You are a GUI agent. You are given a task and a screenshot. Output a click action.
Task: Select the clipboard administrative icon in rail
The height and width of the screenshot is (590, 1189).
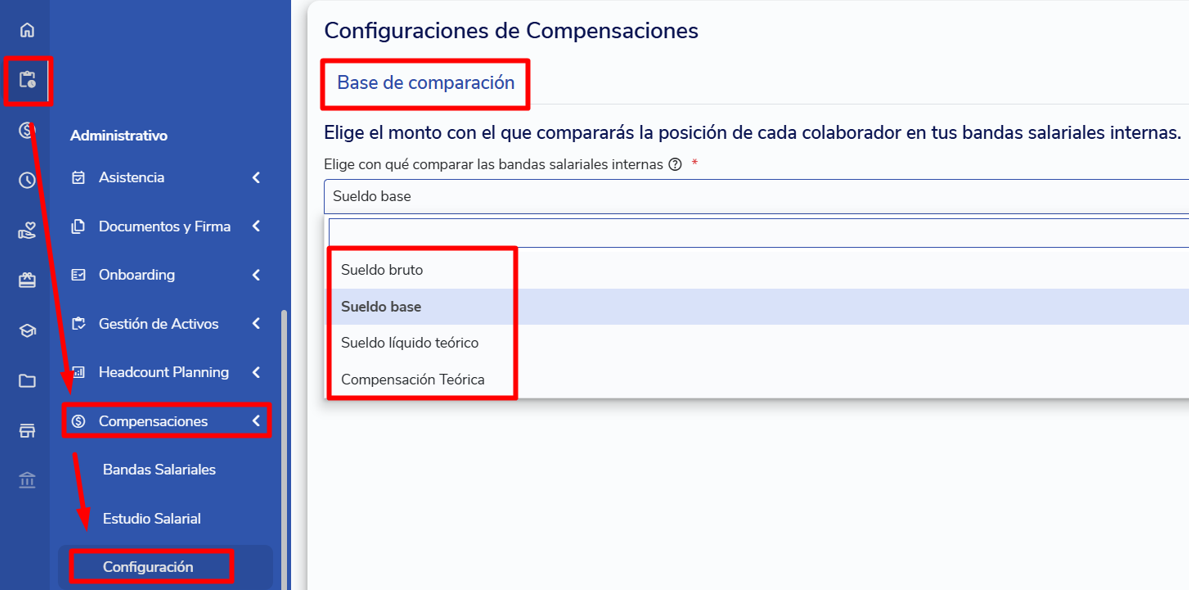tap(27, 80)
